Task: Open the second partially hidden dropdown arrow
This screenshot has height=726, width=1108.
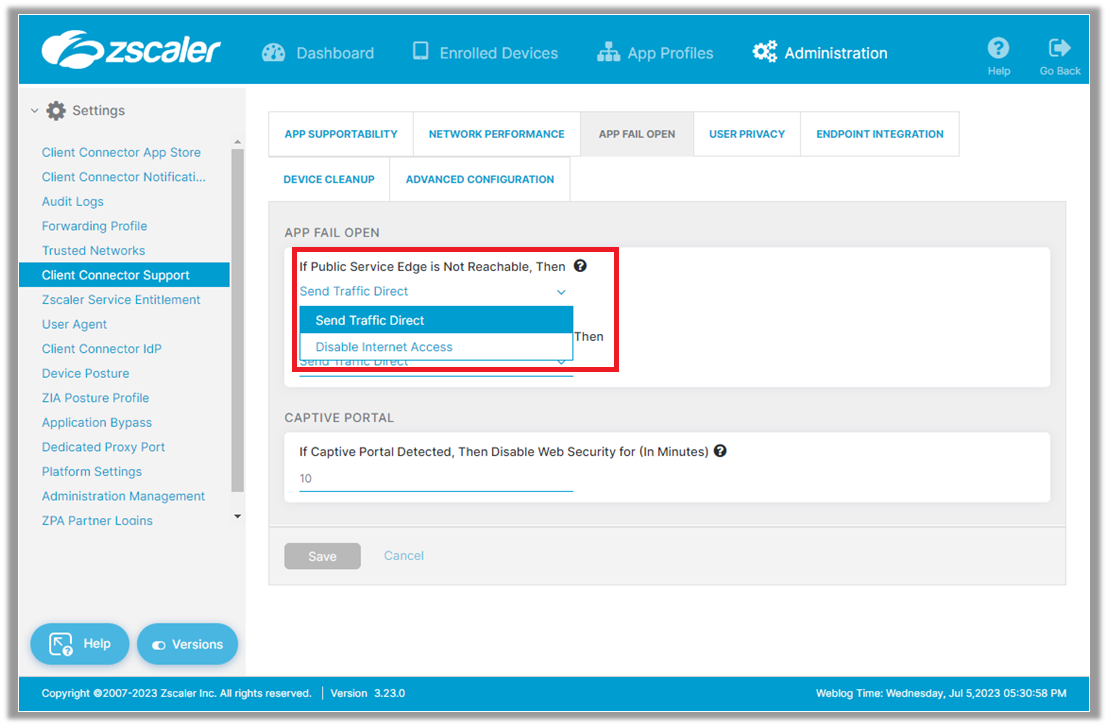Action: point(561,363)
